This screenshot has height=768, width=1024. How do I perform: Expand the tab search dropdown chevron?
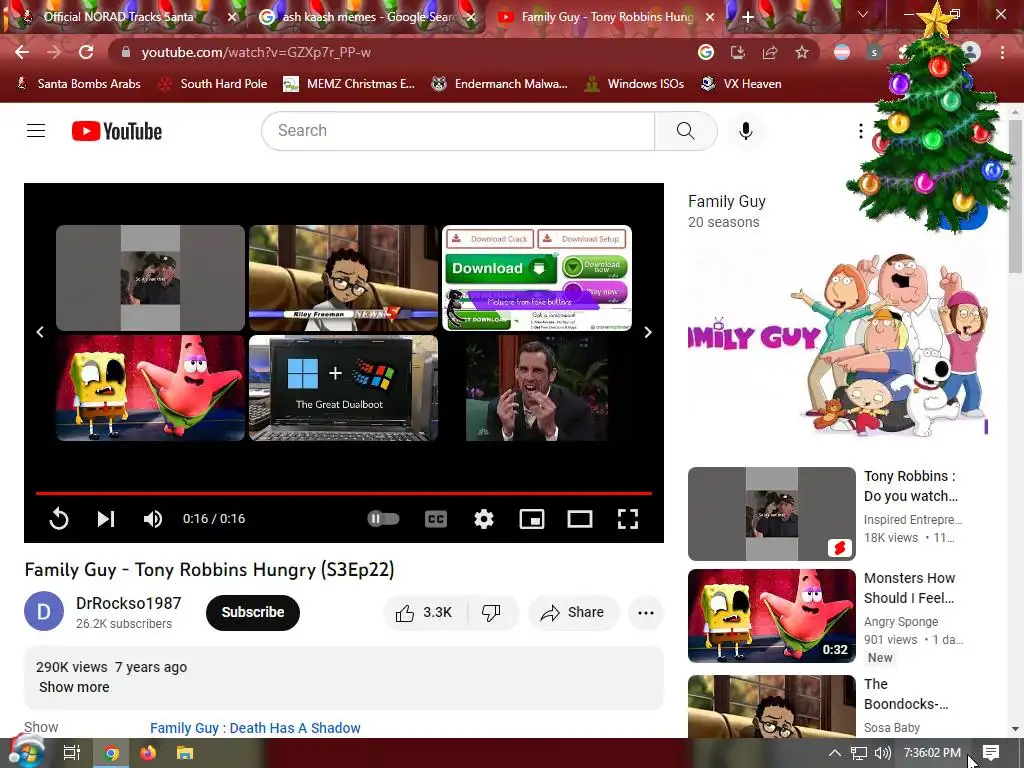pos(862,14)
